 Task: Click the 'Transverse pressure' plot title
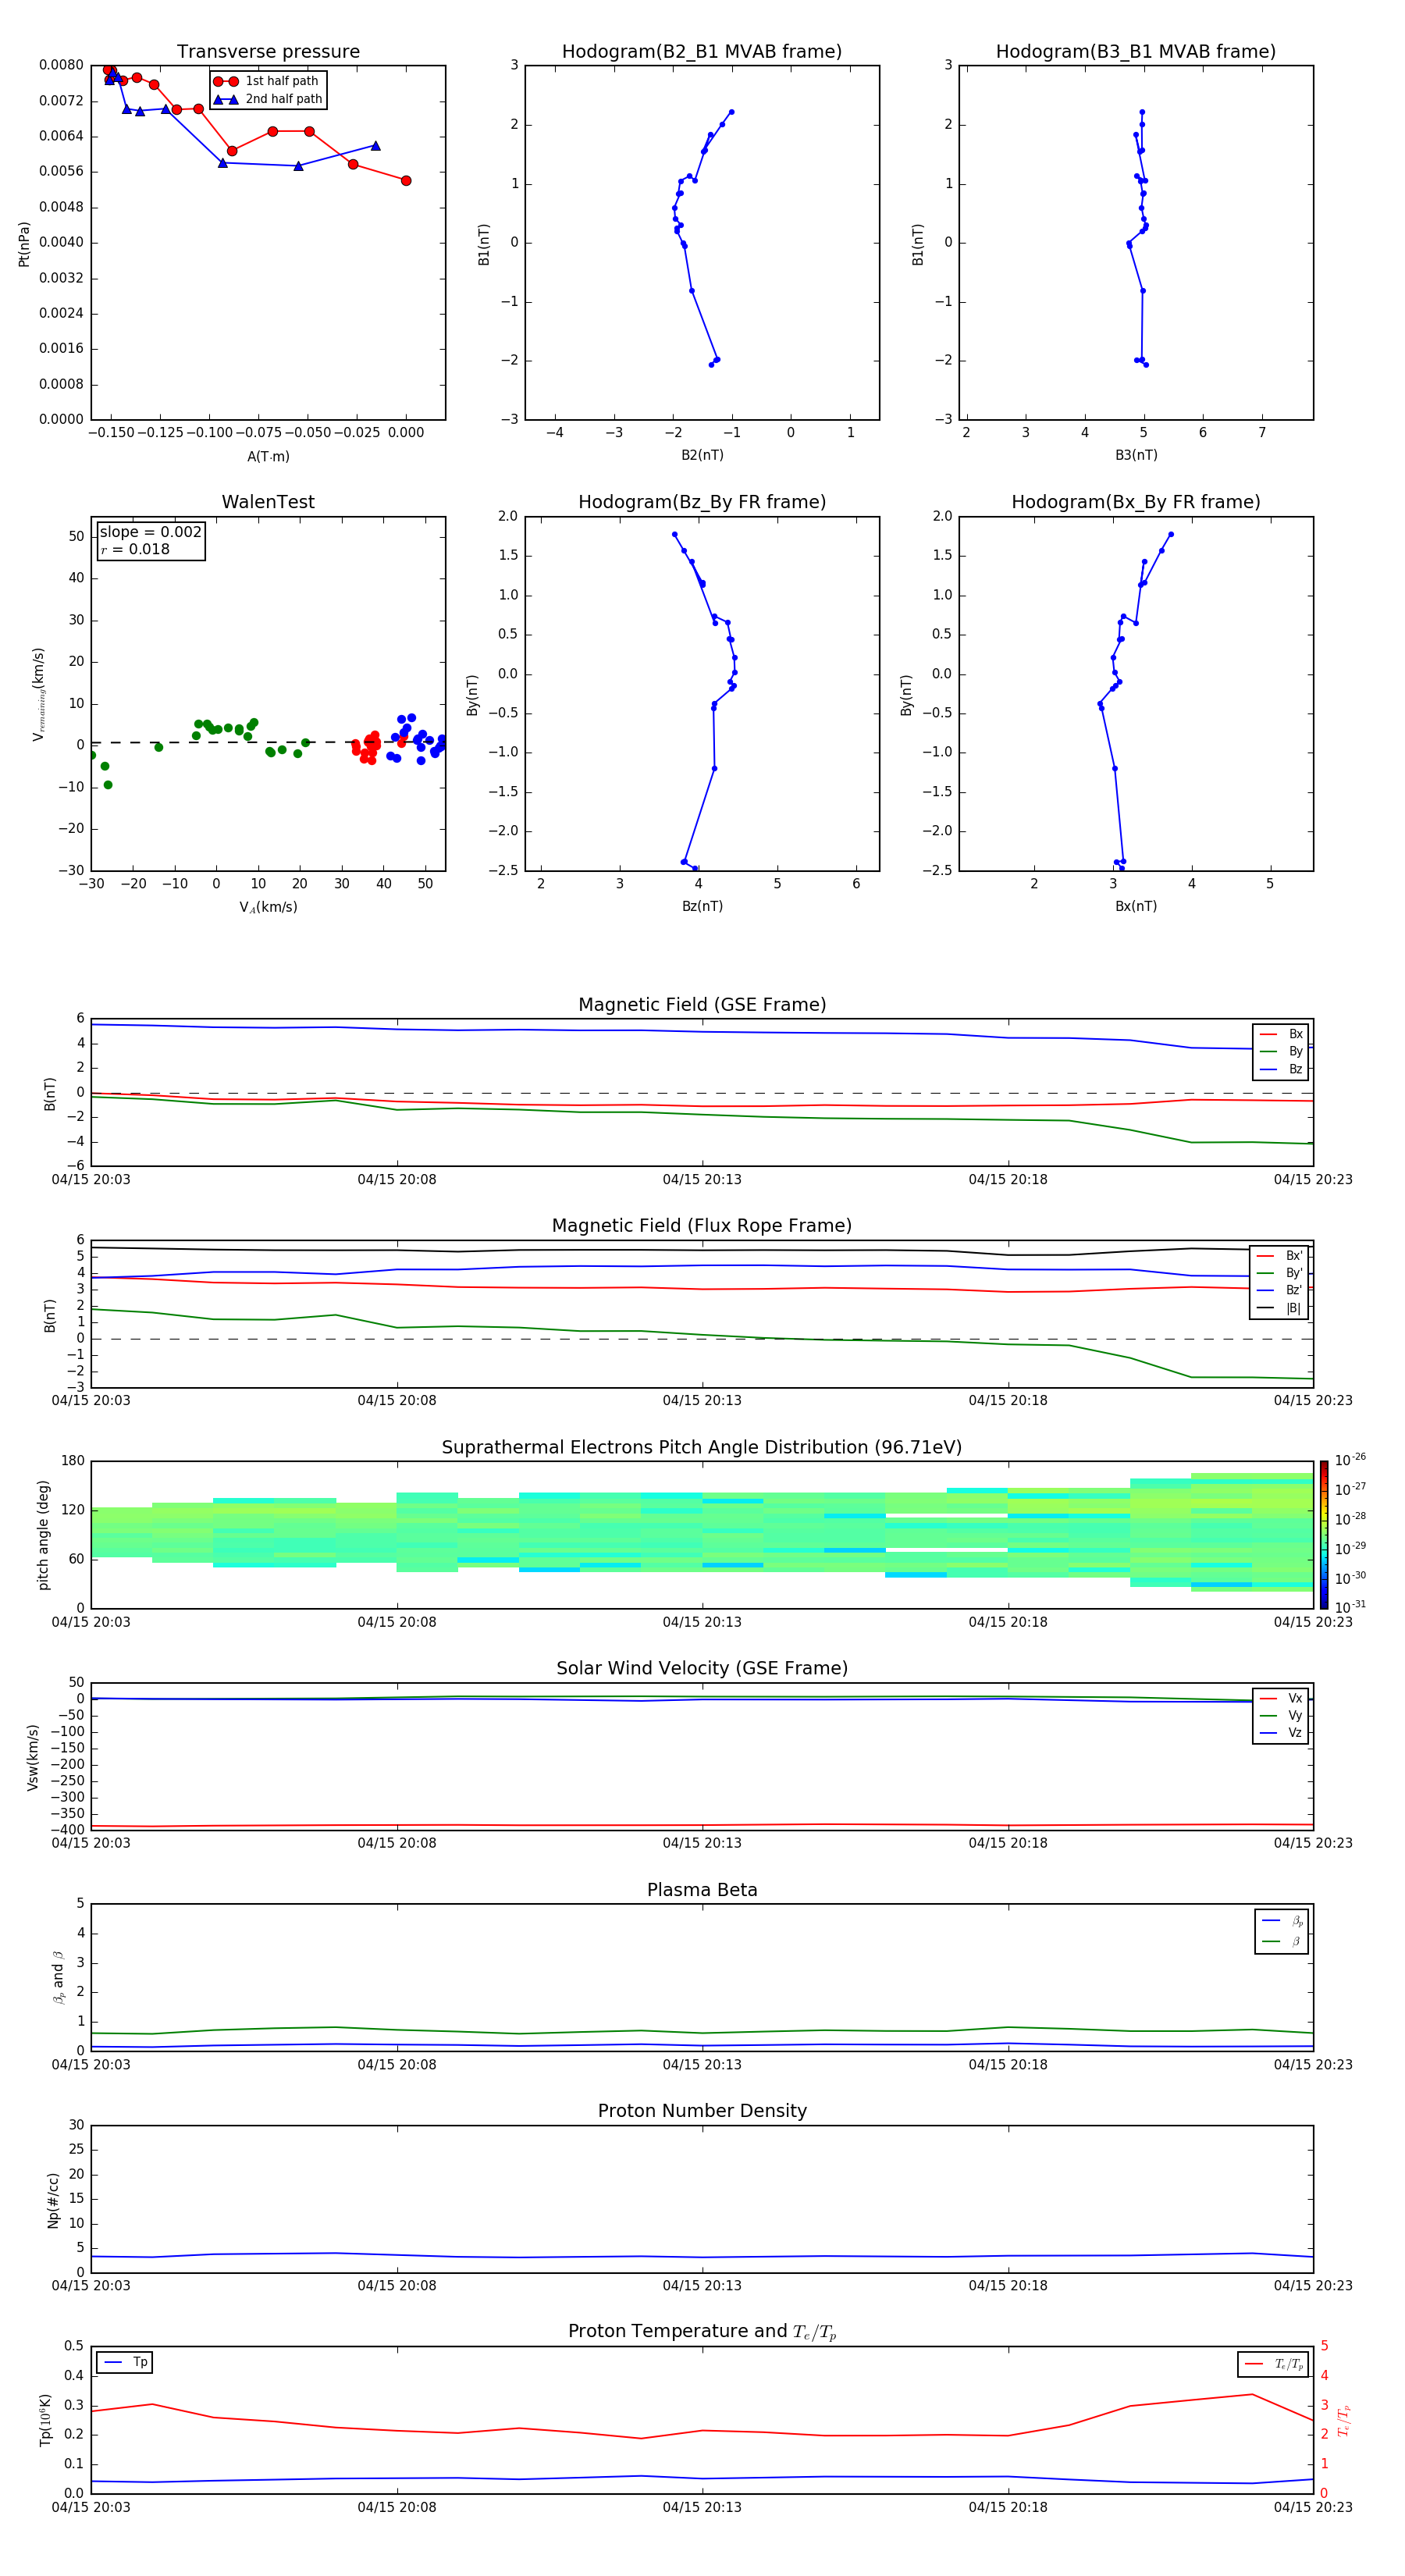coord(268,52)
